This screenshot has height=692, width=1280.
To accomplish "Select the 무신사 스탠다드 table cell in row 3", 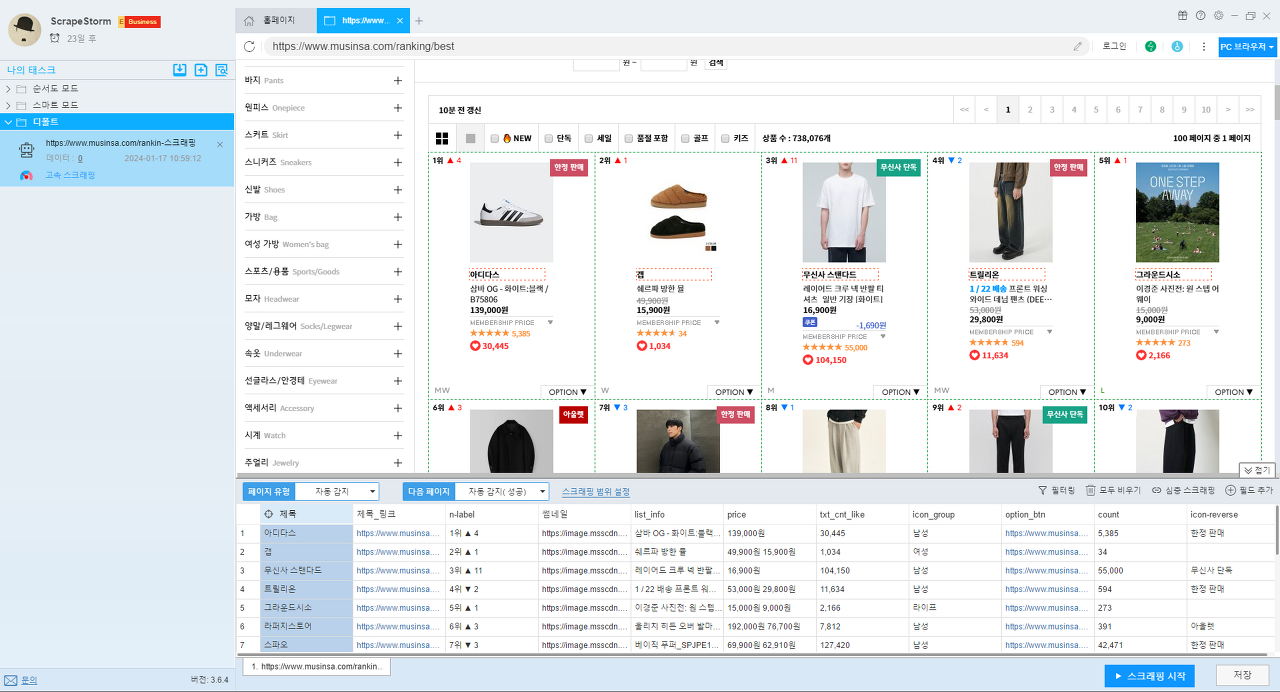I will point(306,570).
